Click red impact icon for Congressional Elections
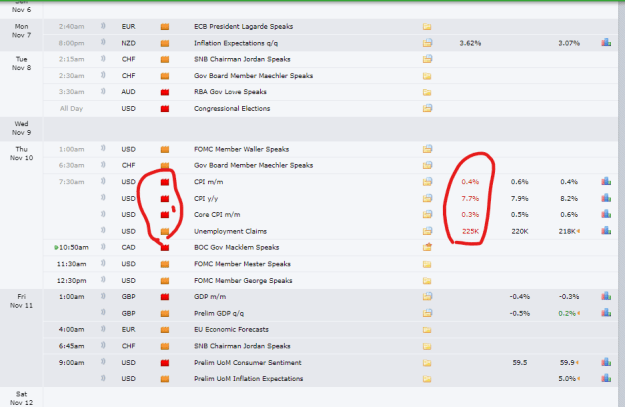This screenshot has width=625, height=407. (x=165, y=108)
